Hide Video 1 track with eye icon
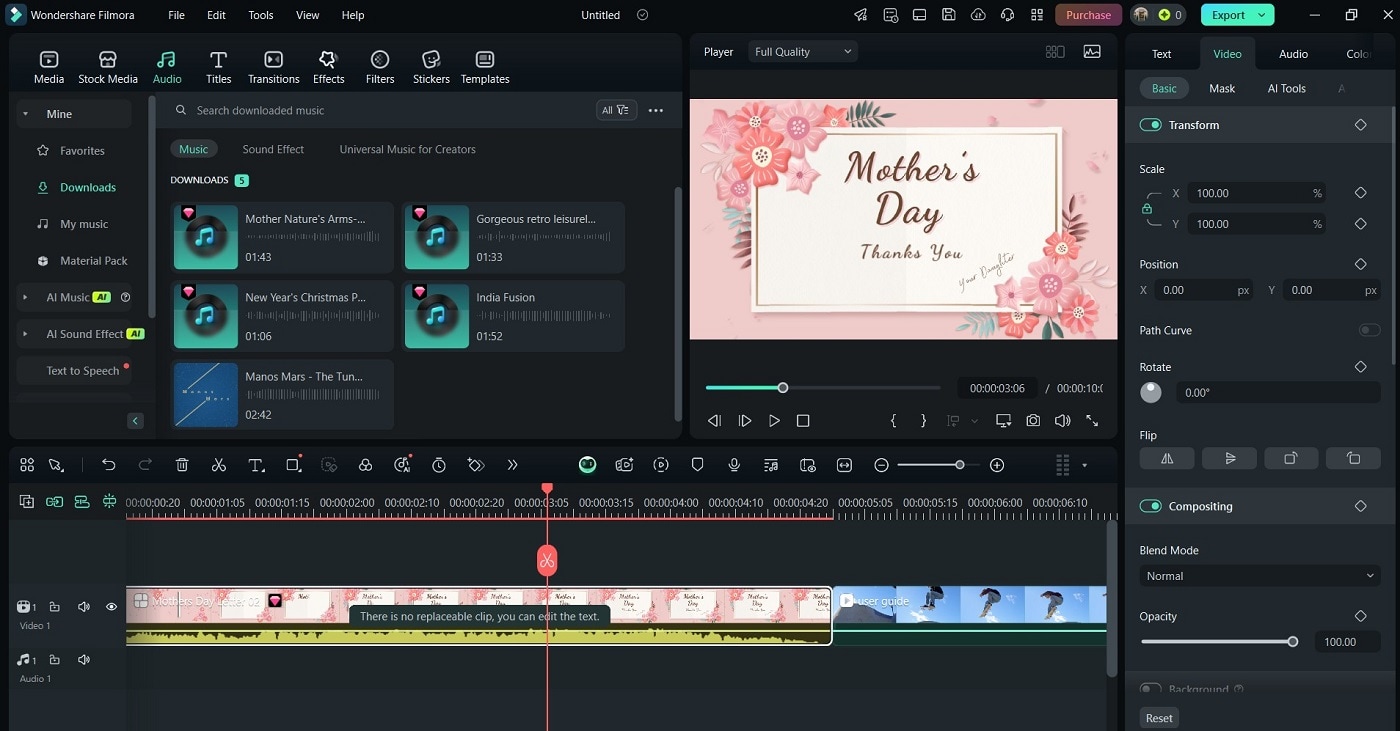Image resolution: width=1400 pixels, height=731 pixels. coord(111,607)
